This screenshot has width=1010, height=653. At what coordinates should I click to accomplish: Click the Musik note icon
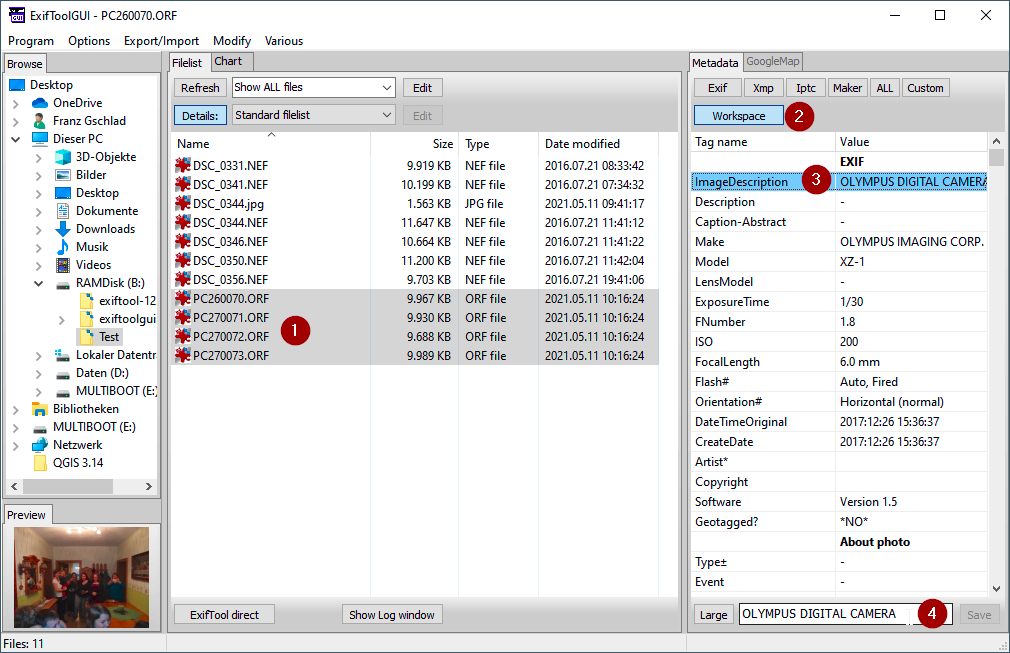click(x=63, y=247)
